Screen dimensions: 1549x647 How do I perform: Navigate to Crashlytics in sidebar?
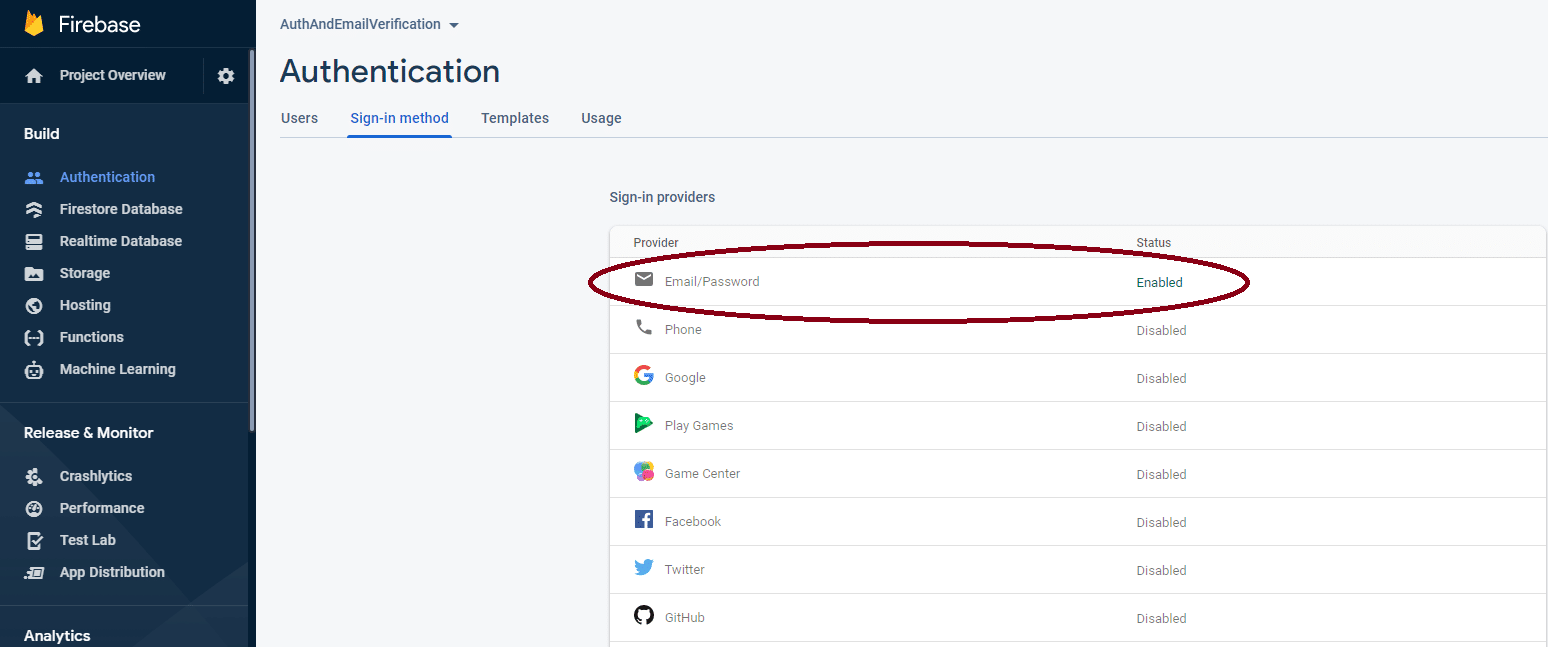coord(96,476)
